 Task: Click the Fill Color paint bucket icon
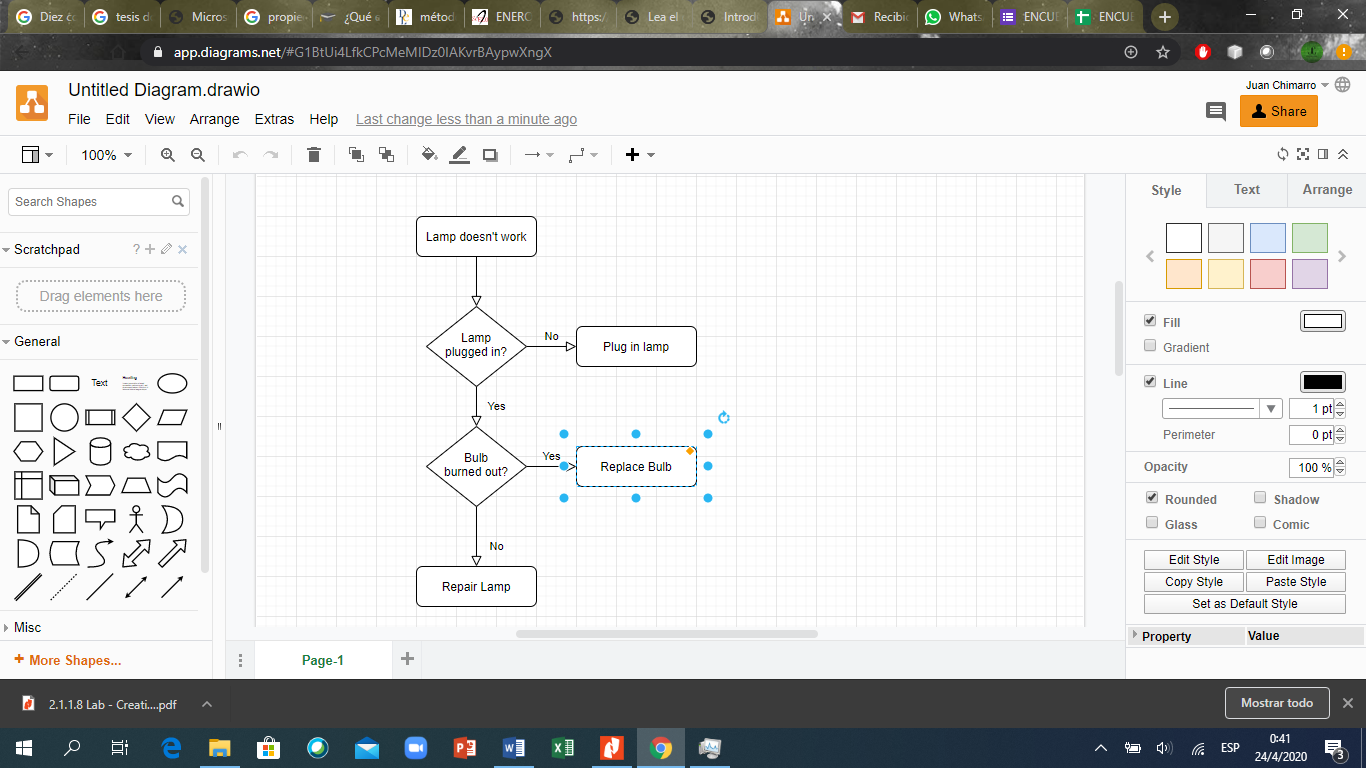pyautogui.click(x=429, y=155)
